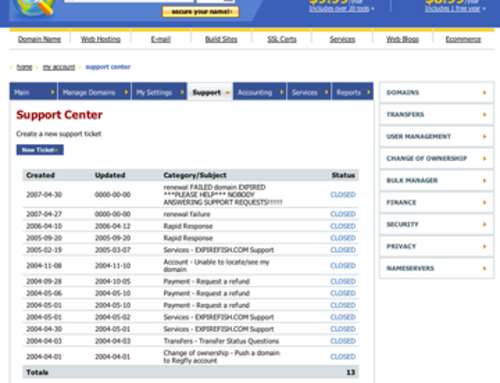
Task: Click the New Ticket button
Action: point(40,150)
